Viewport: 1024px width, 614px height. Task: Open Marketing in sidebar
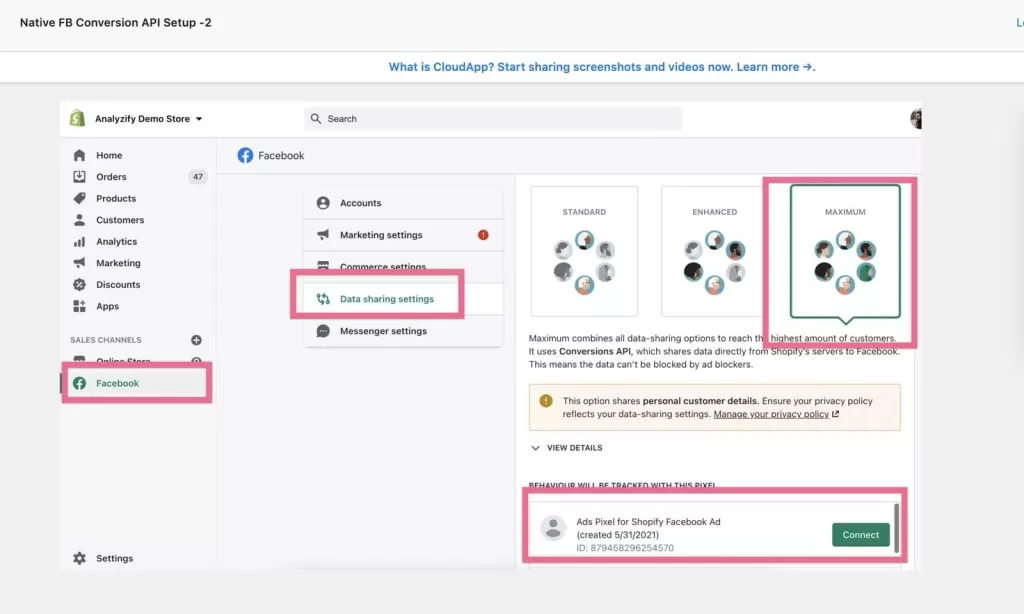118,263
